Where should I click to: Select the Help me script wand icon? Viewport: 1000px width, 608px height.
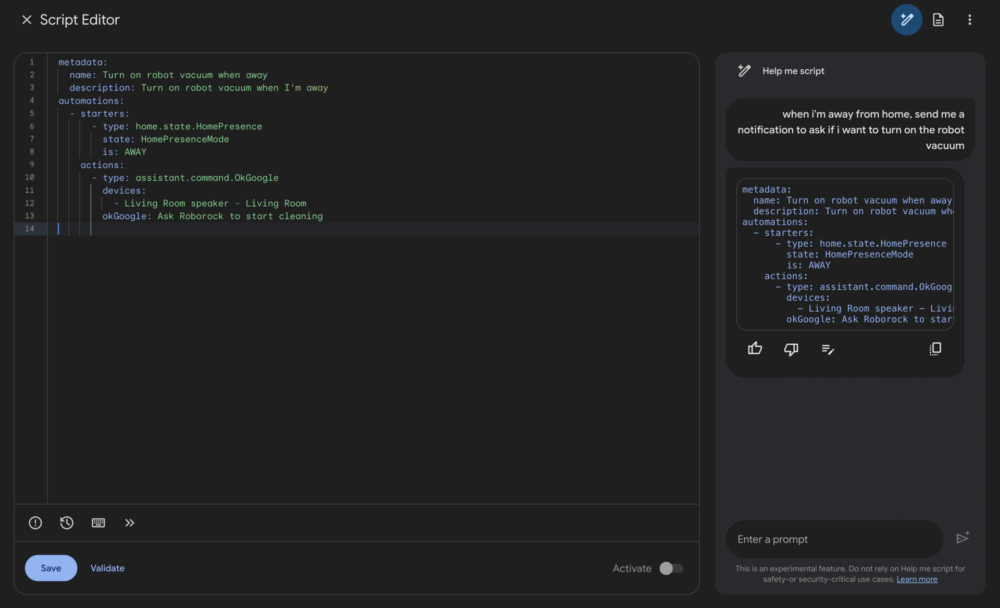point(906,19)
